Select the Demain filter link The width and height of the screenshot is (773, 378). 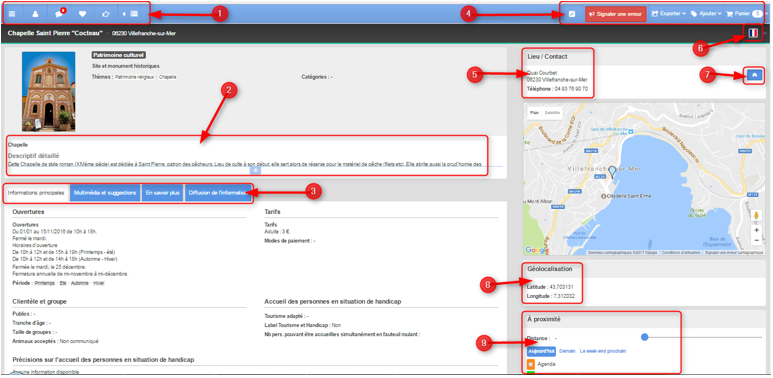[567, 351]
